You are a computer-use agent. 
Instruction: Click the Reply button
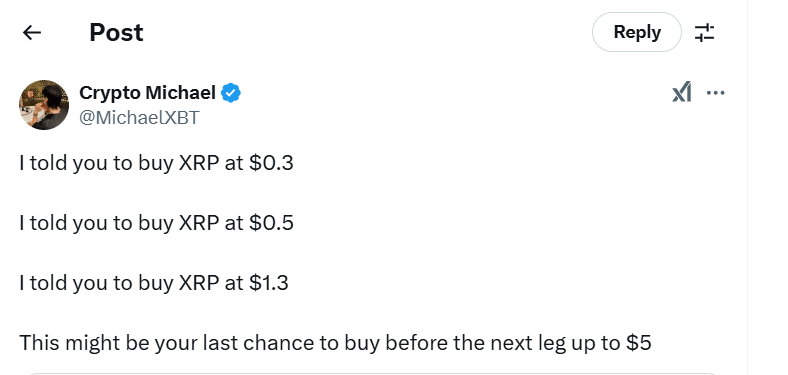click(x=637, y=32)
